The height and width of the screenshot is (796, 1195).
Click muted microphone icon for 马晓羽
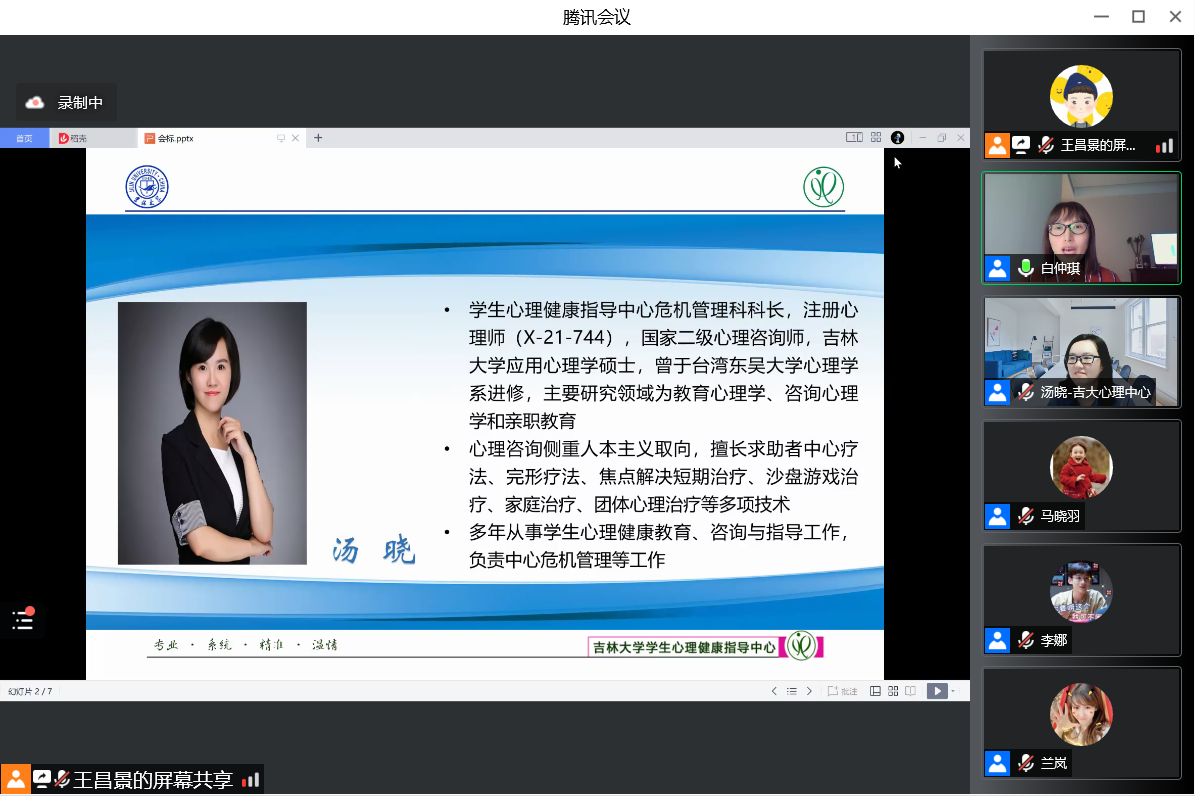[x=1025, y=517]
